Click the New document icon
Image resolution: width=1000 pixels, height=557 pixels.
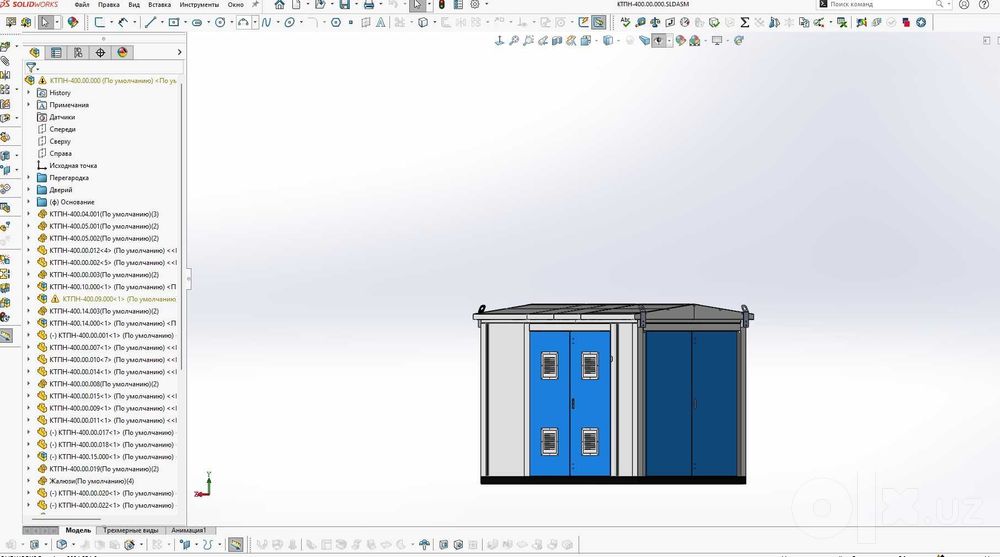(x=297, y=4)
